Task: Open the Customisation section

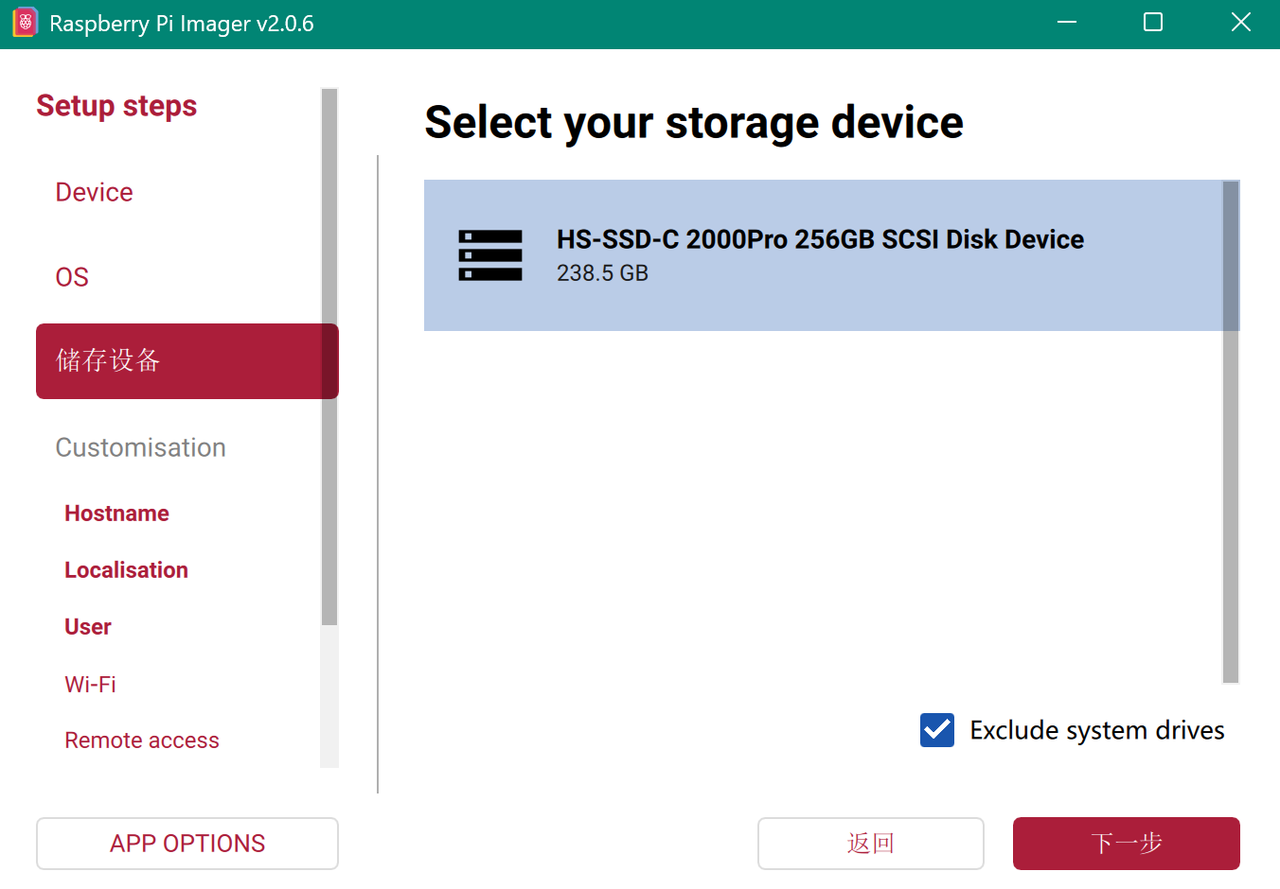Action: (x=140, y=447)
